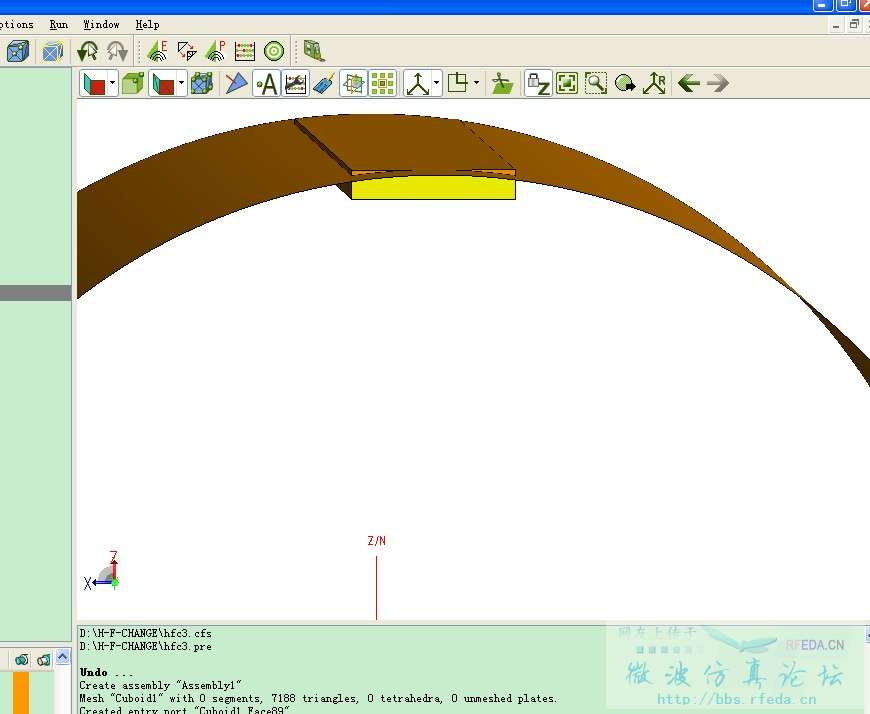Viewport: 870px width, 714px height.
Task: Go to next view with forward arrow
Action: tap(718, 84)
